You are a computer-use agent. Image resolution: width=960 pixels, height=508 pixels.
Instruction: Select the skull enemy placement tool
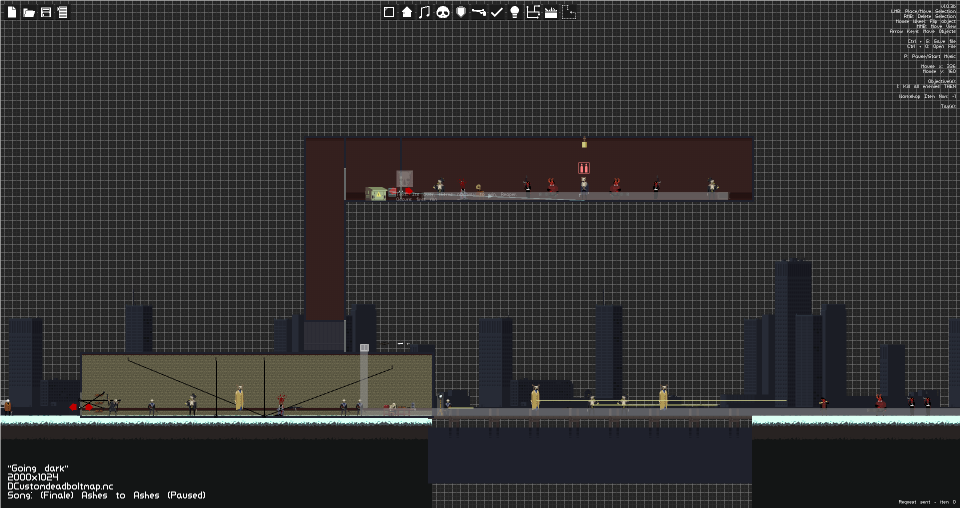click(443, 12)
